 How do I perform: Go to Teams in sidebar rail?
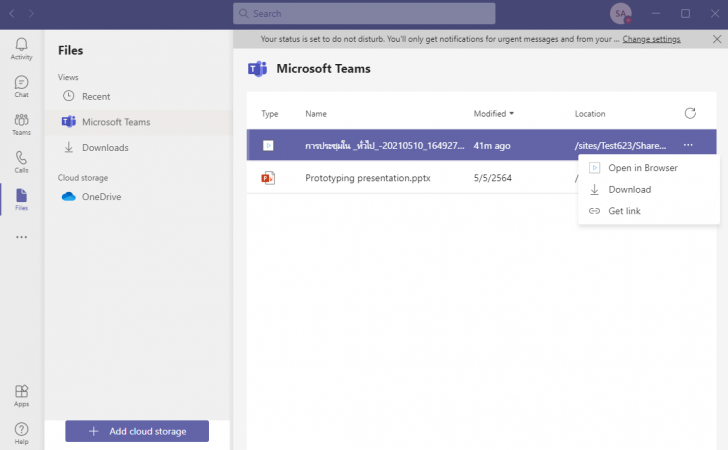pos(21,124)
